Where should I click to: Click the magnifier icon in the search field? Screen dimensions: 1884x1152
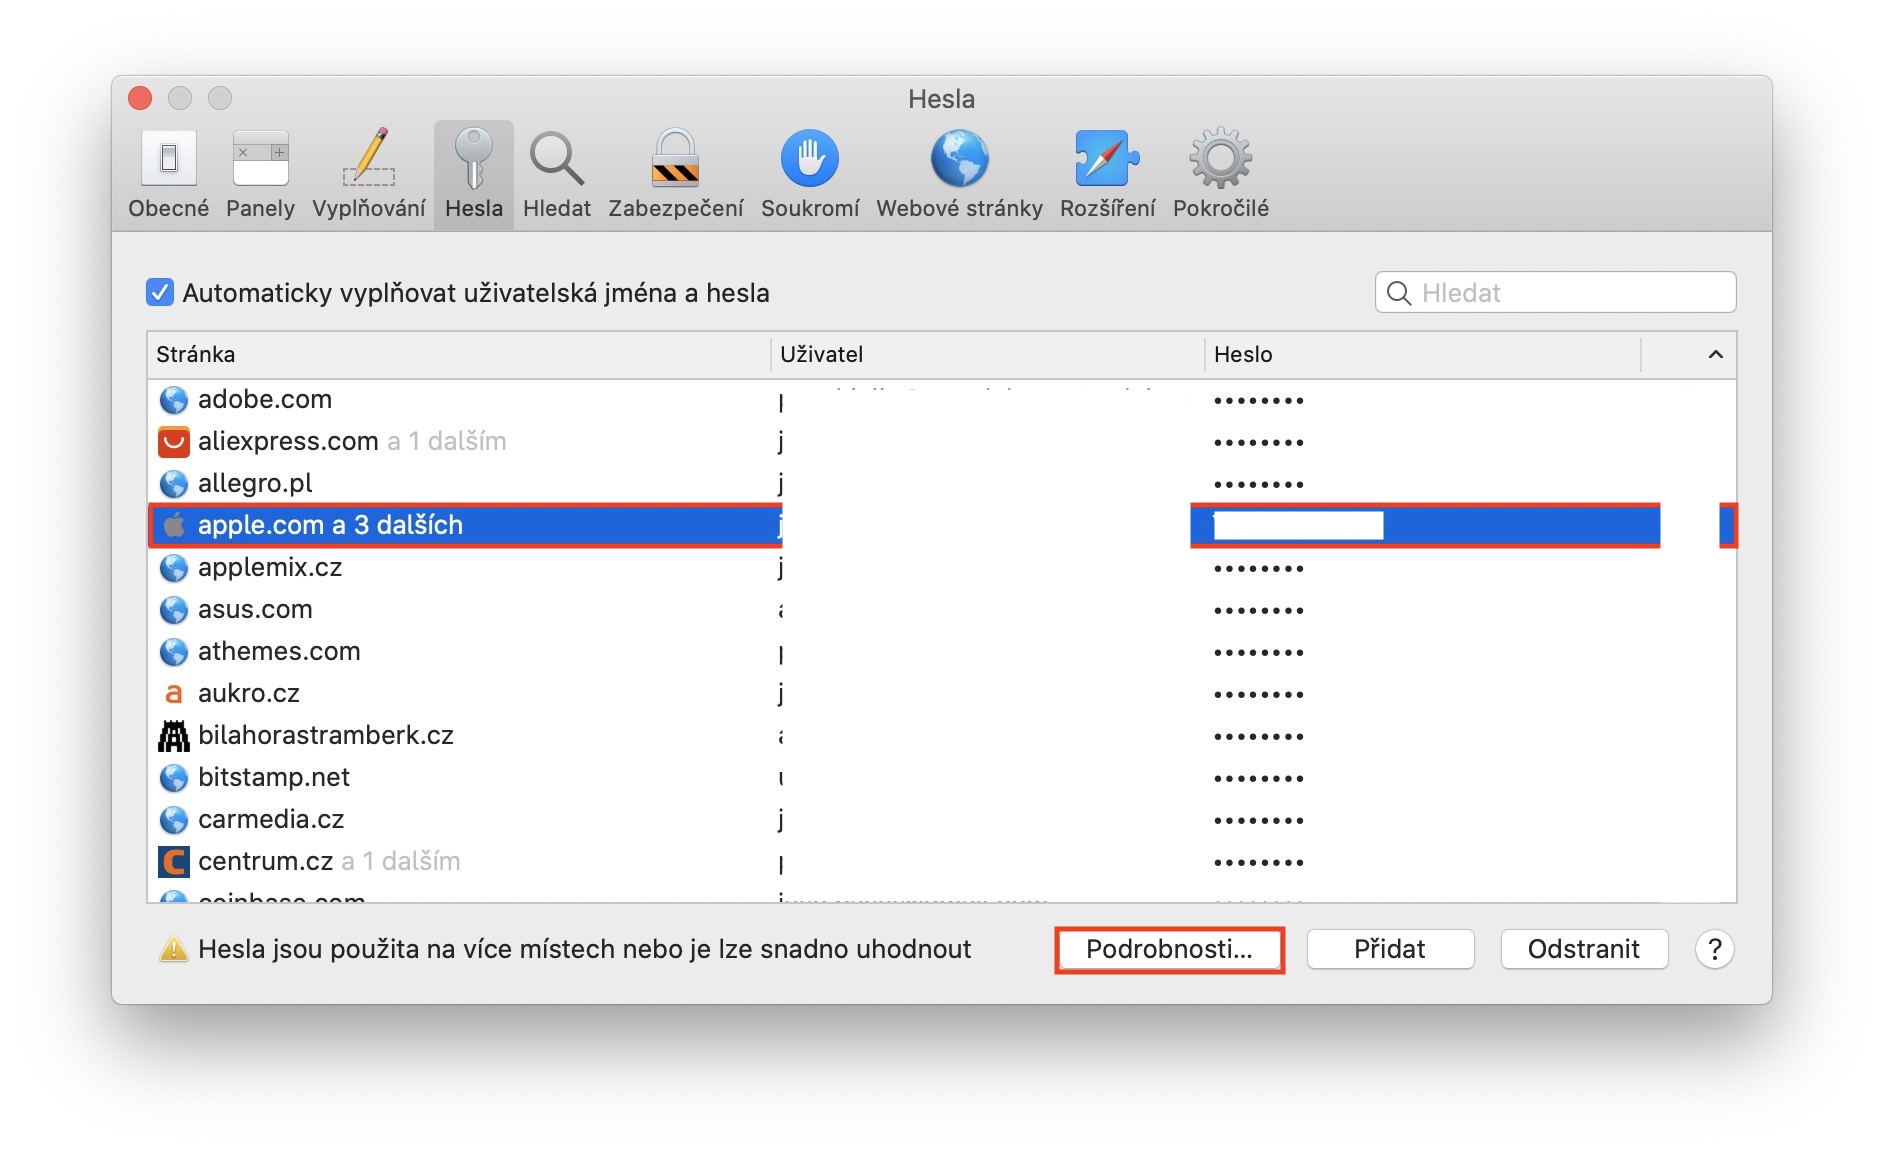tap(1399, 293)
